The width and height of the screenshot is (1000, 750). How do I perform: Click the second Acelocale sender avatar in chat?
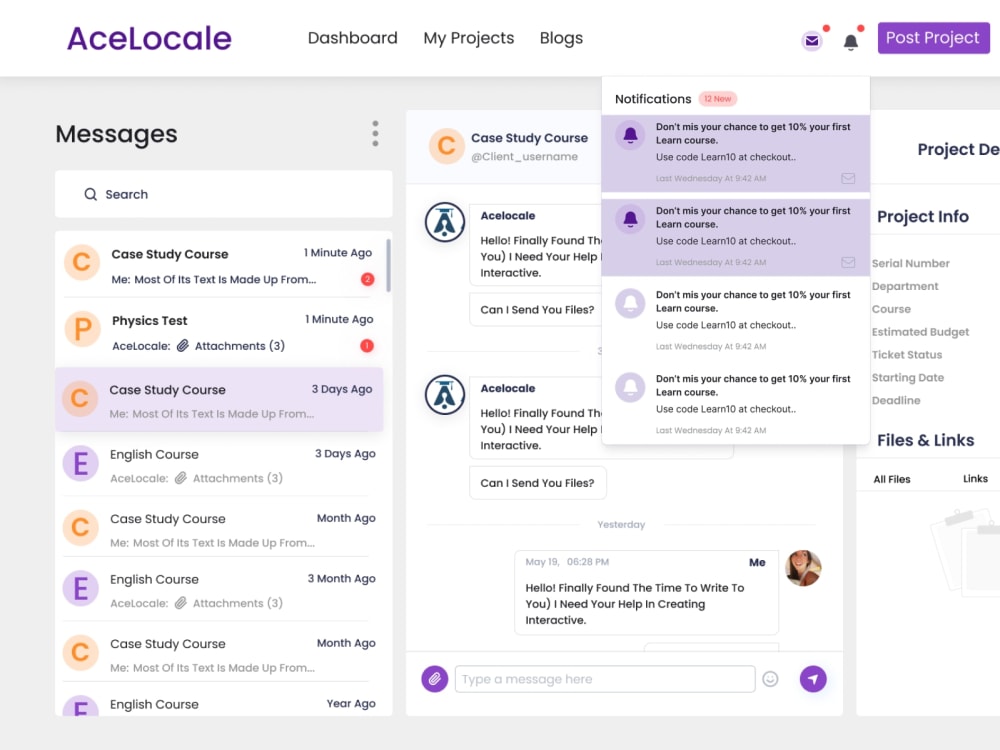tap(445, 395)
